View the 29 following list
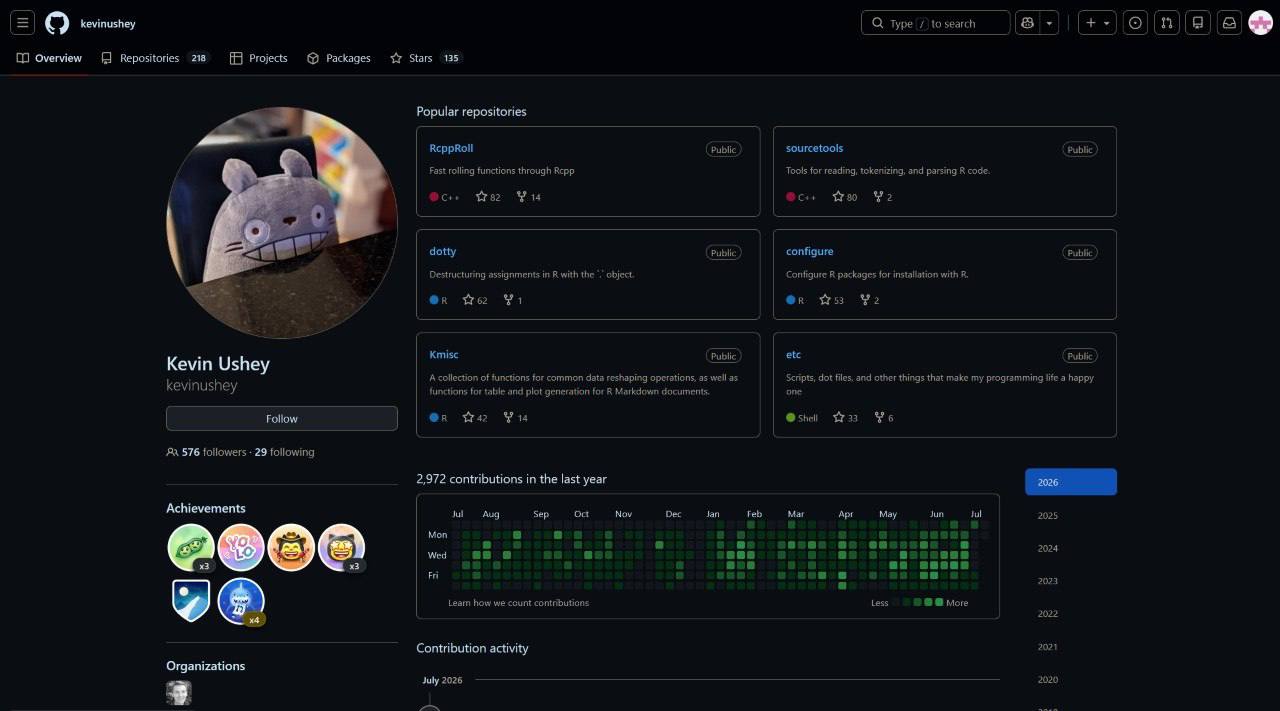This screenshot has width=1280, height=711. 284,452
